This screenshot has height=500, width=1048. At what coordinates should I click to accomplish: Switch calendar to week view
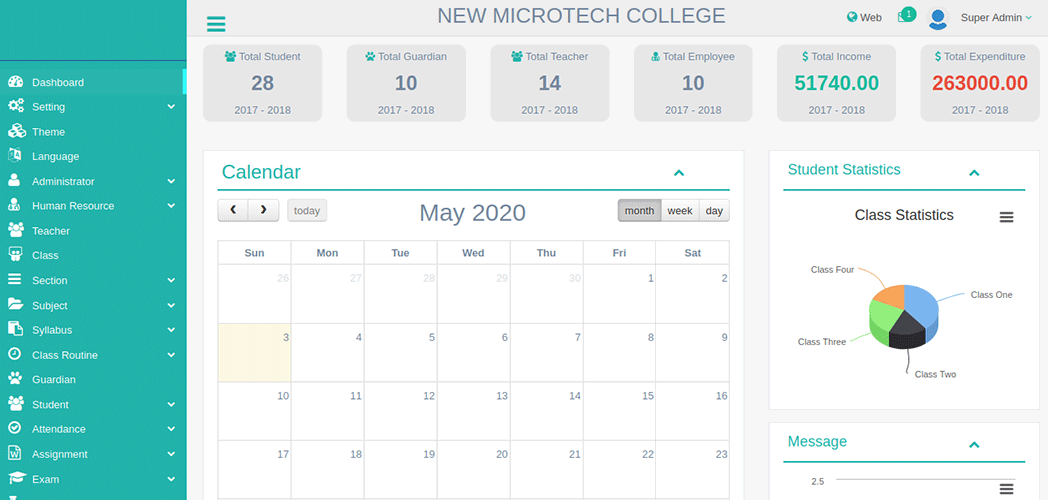click(680, 211)
